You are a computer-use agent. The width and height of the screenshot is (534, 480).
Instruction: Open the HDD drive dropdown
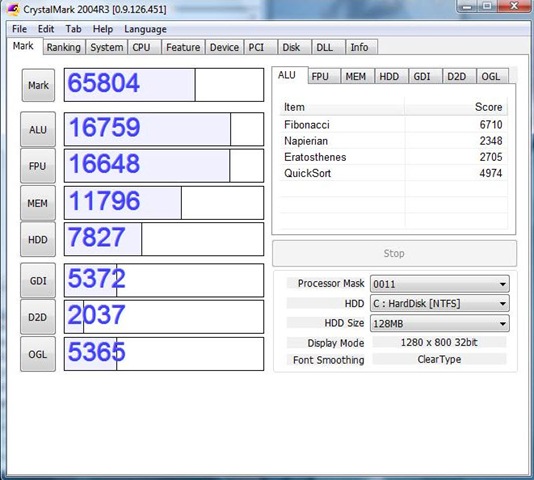coord(440,303)
